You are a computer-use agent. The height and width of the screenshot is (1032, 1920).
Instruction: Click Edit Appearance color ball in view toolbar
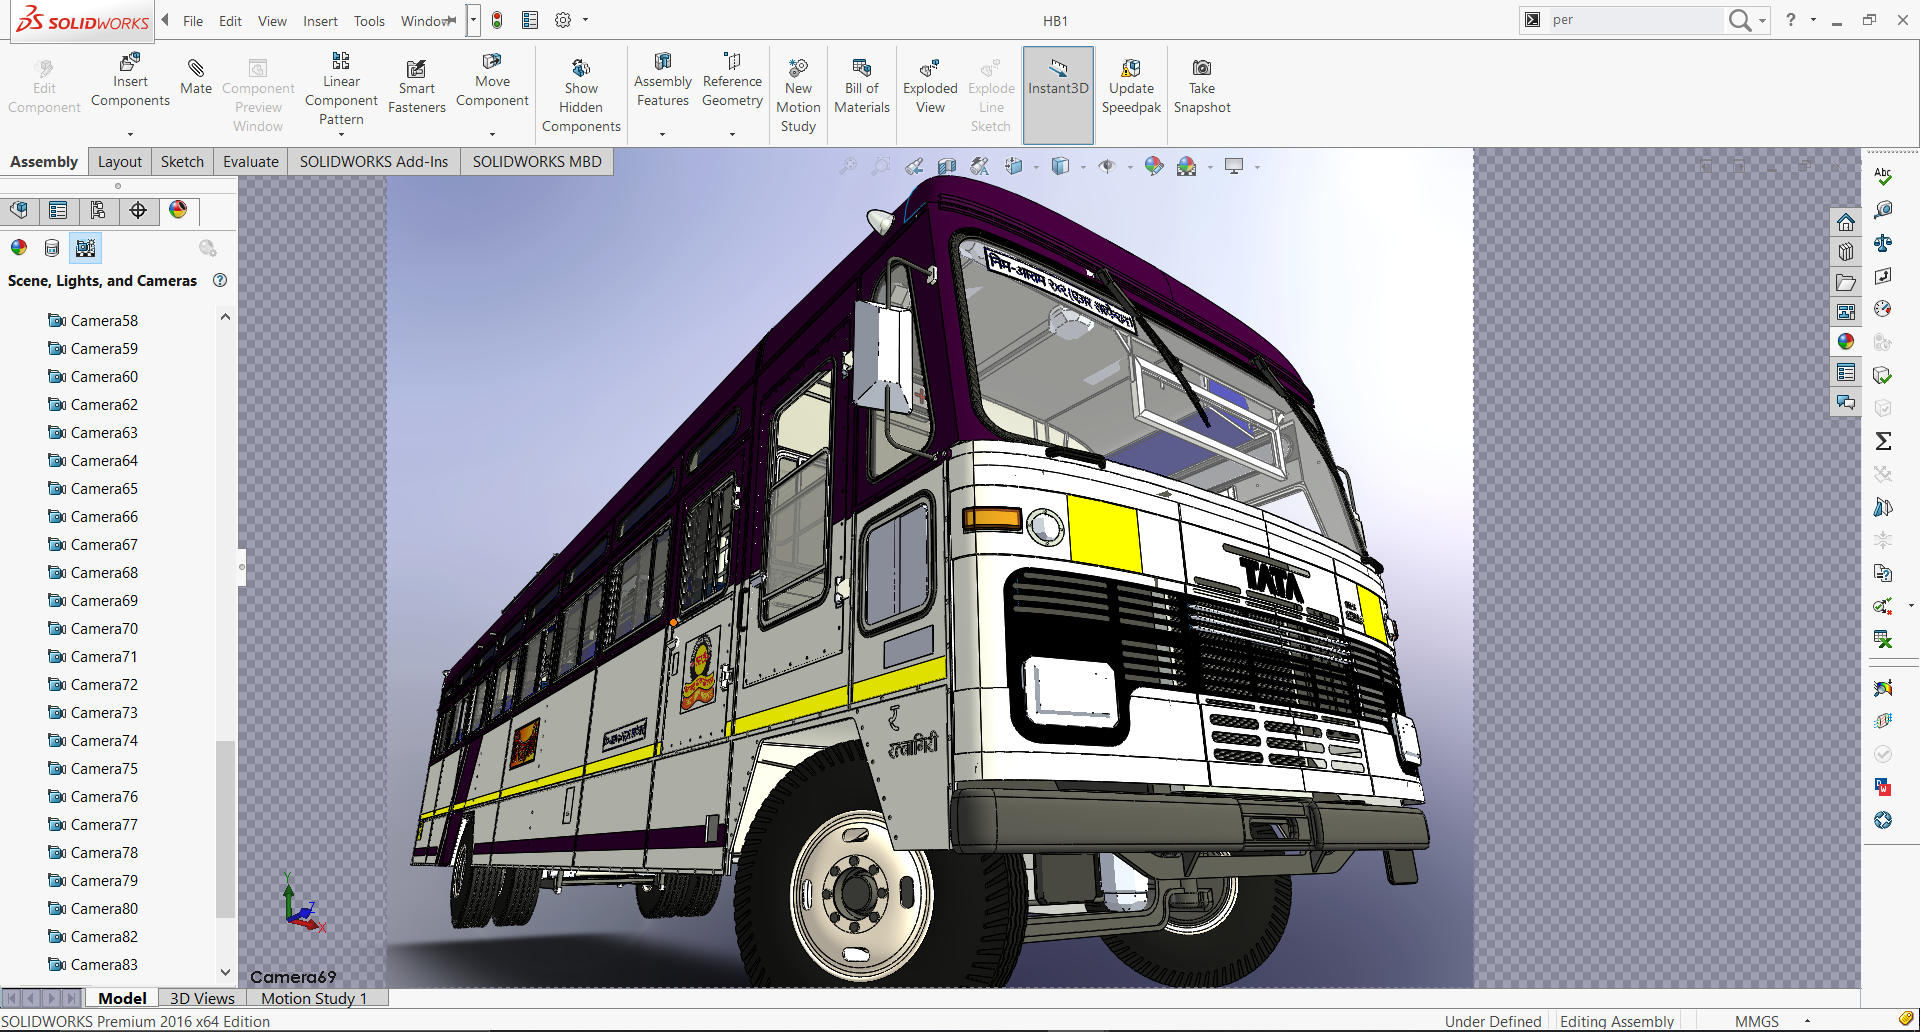coord(1154,166)
